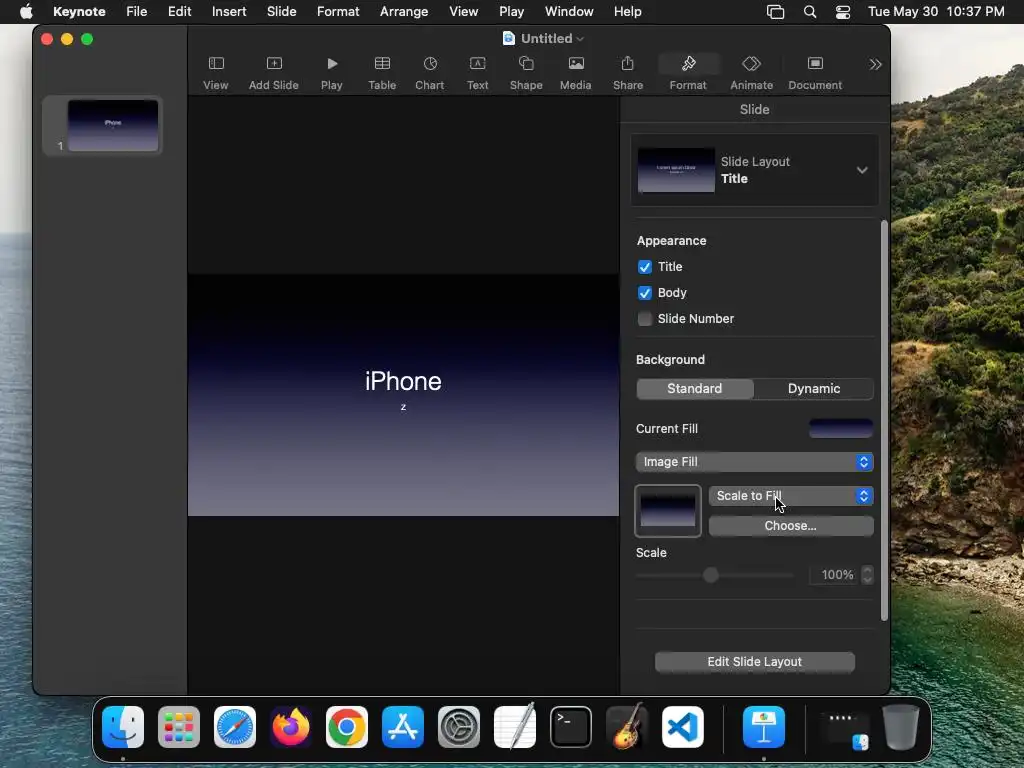Open the Shape picker
1024x768 pixels.
tap(526, 72)
